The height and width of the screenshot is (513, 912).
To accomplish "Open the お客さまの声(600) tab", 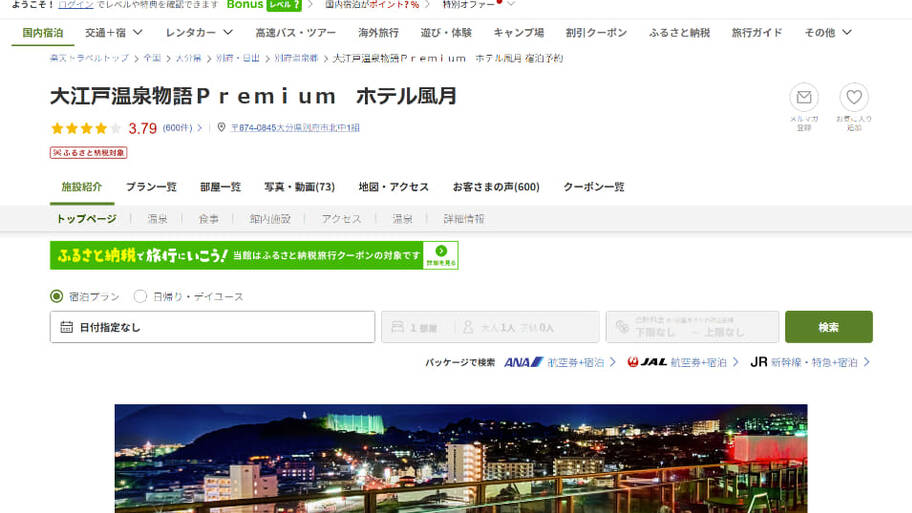I will [x=495, y=187].
